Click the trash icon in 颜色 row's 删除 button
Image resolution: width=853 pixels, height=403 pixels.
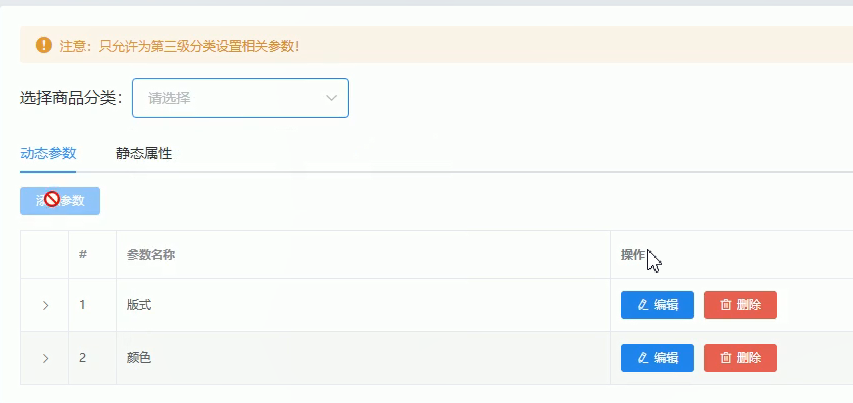[x=726, y=358]
